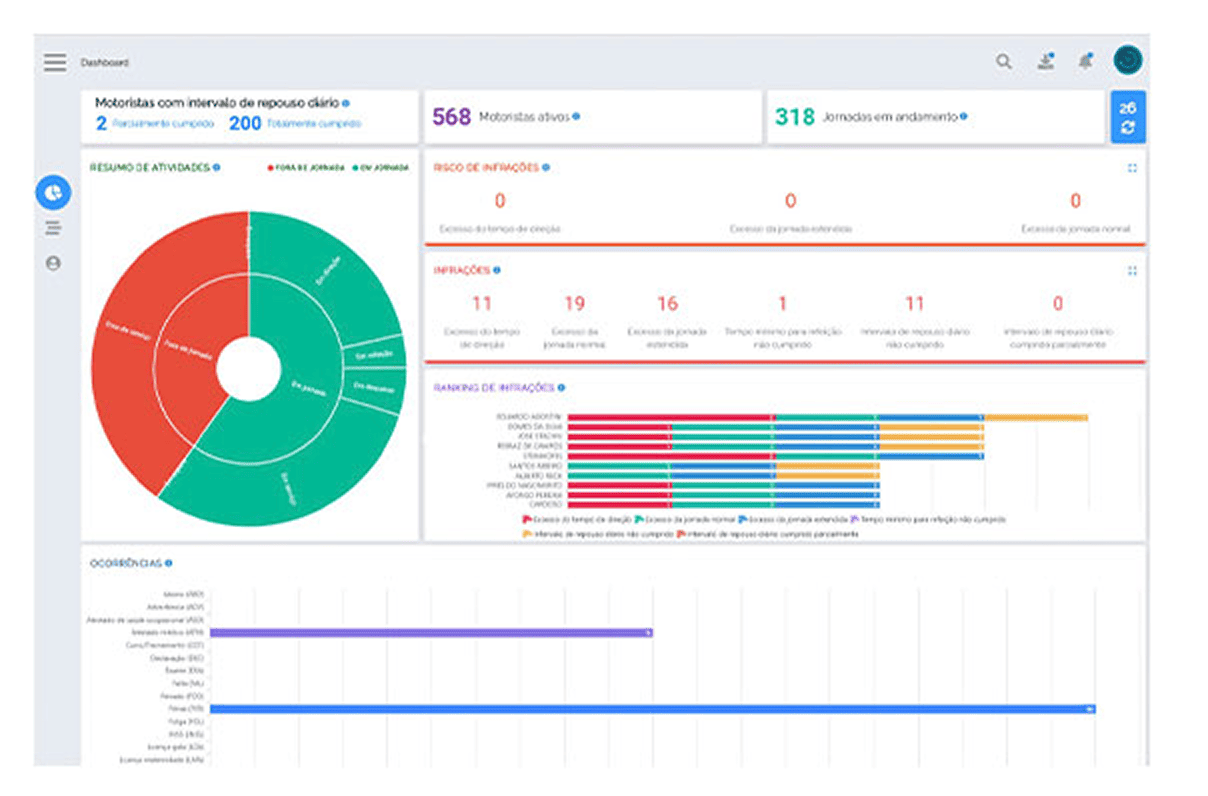This screenshot has height=796, width=1208.
Task: Toggle Em Jornada legend in activities chart
Action: tap(381, 168)
